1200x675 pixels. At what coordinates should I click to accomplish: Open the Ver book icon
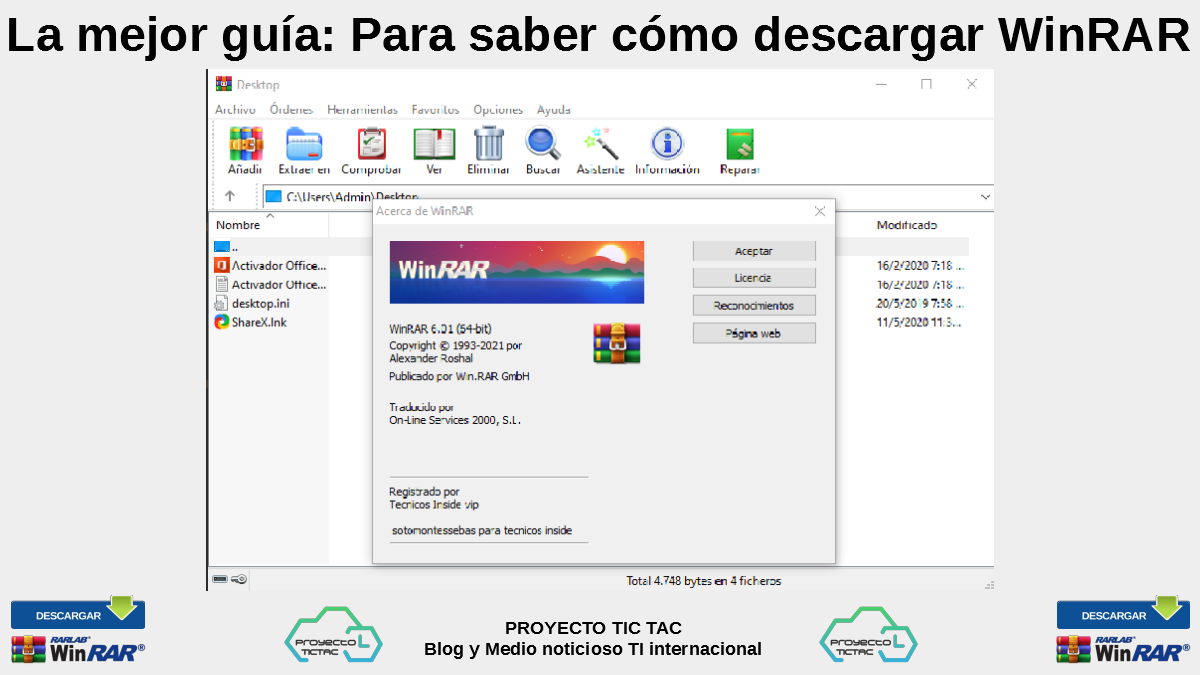tap(434, 146)
